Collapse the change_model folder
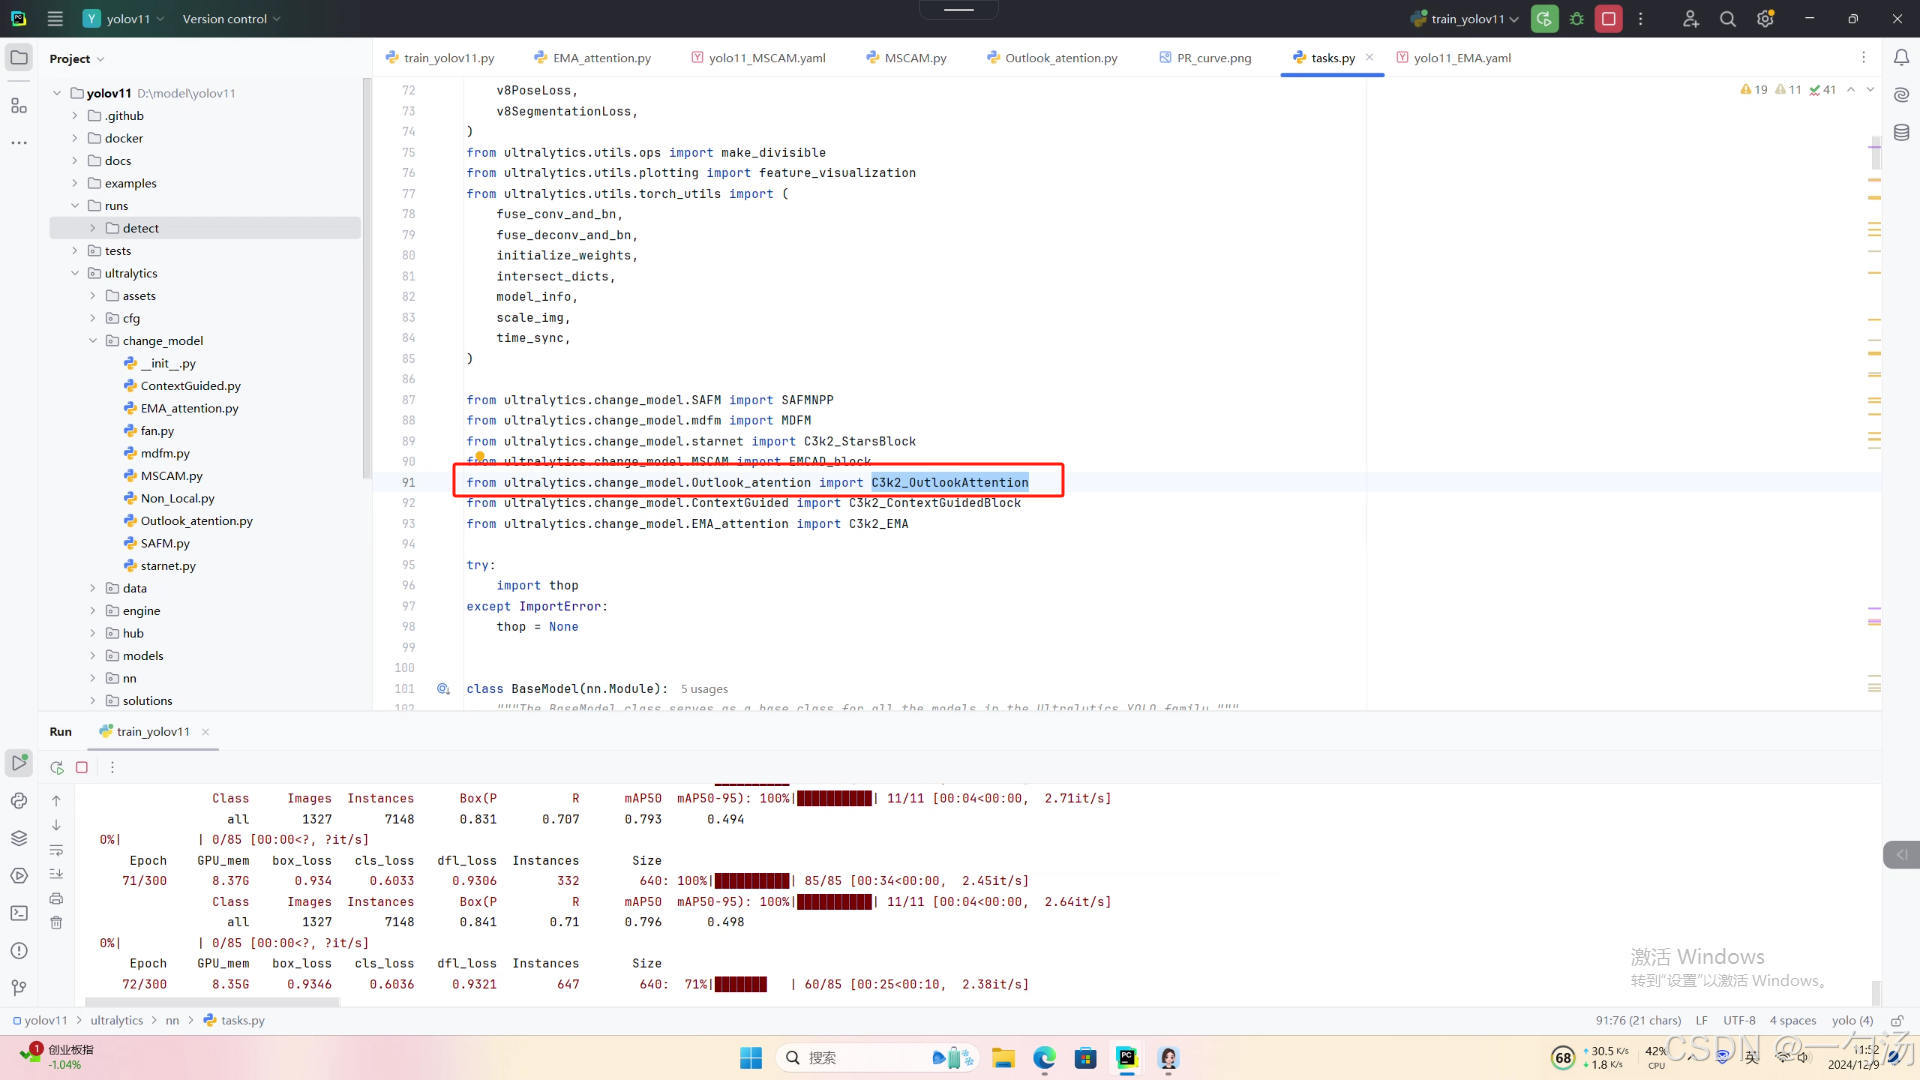Image resolution: width=1920 pixels, height=1080 pixels. point(93,341)
